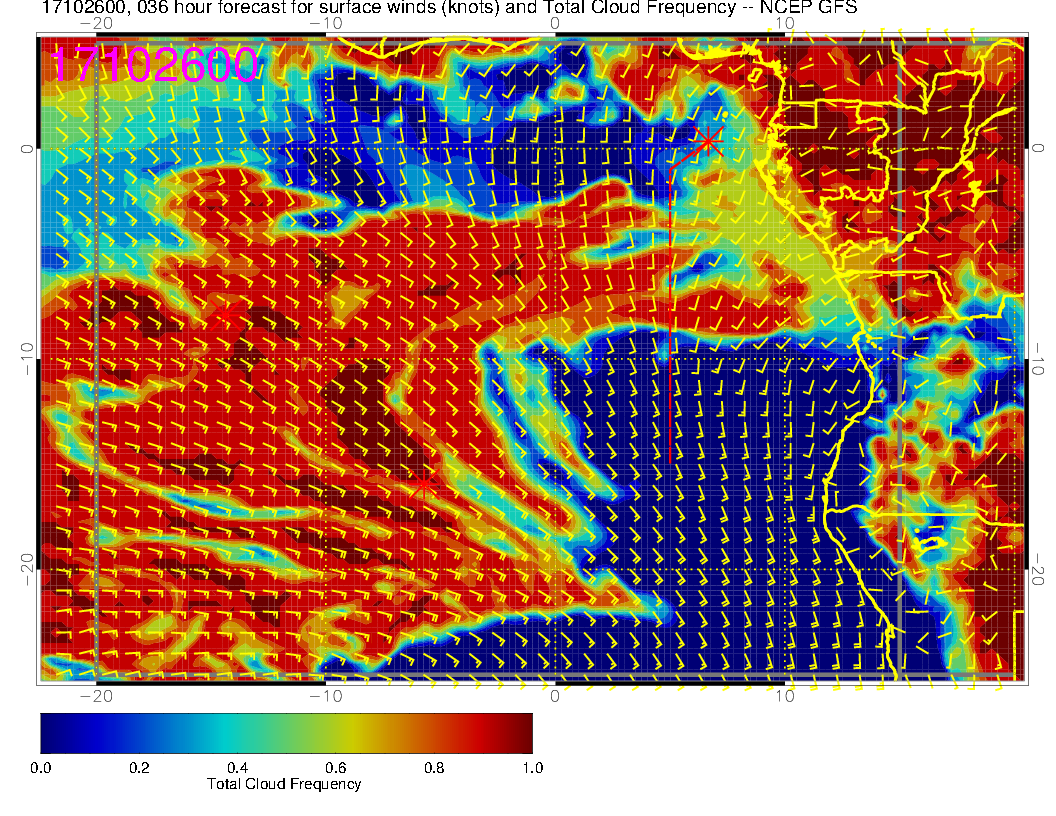1056x816 pixels.
Task: Click the -20 latitude label on the right axis
Action: (1038, 570)
